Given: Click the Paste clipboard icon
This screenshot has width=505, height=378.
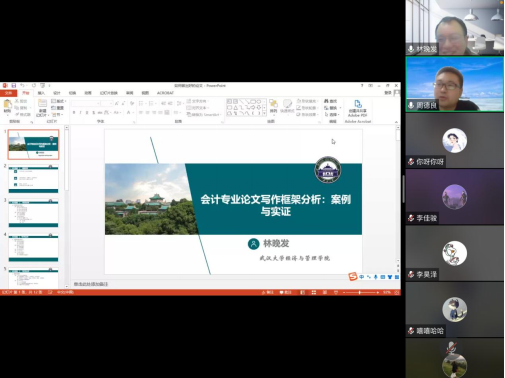Looking at the screenshot, I should [7, 106].
